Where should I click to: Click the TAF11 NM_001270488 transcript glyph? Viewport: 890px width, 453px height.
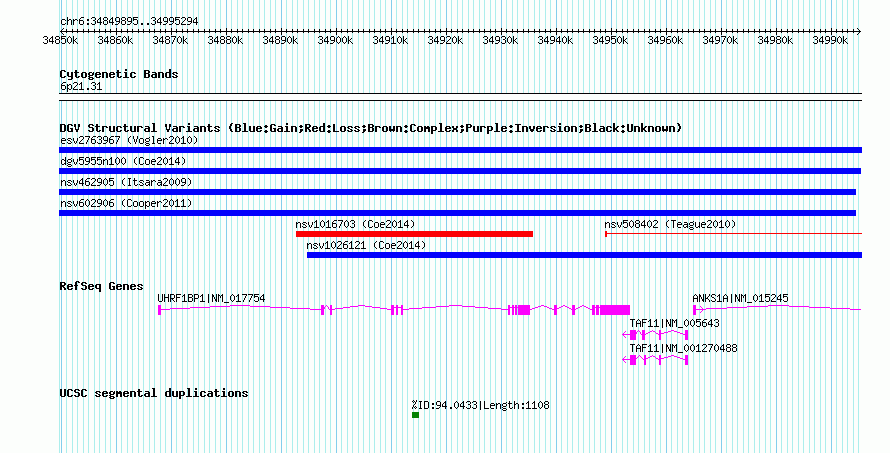point(656,360)
